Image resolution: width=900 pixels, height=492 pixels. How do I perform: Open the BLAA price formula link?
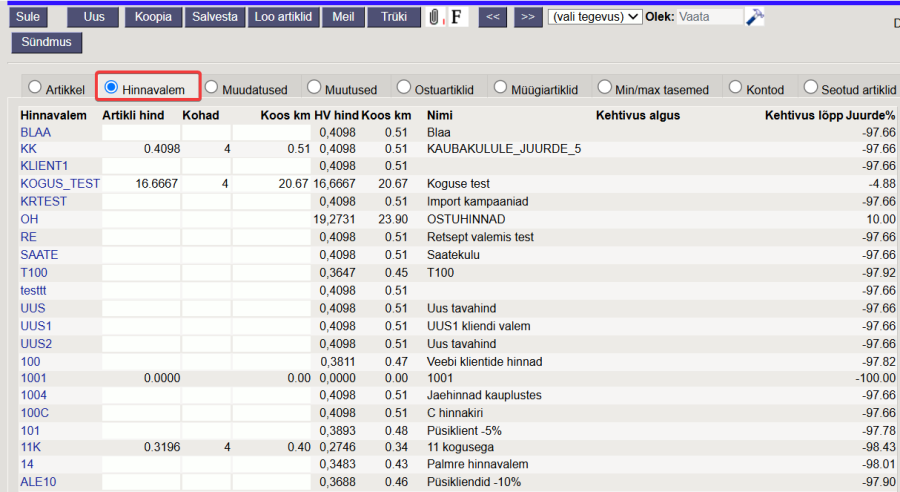pyautogui.click(x=36, y=133)
